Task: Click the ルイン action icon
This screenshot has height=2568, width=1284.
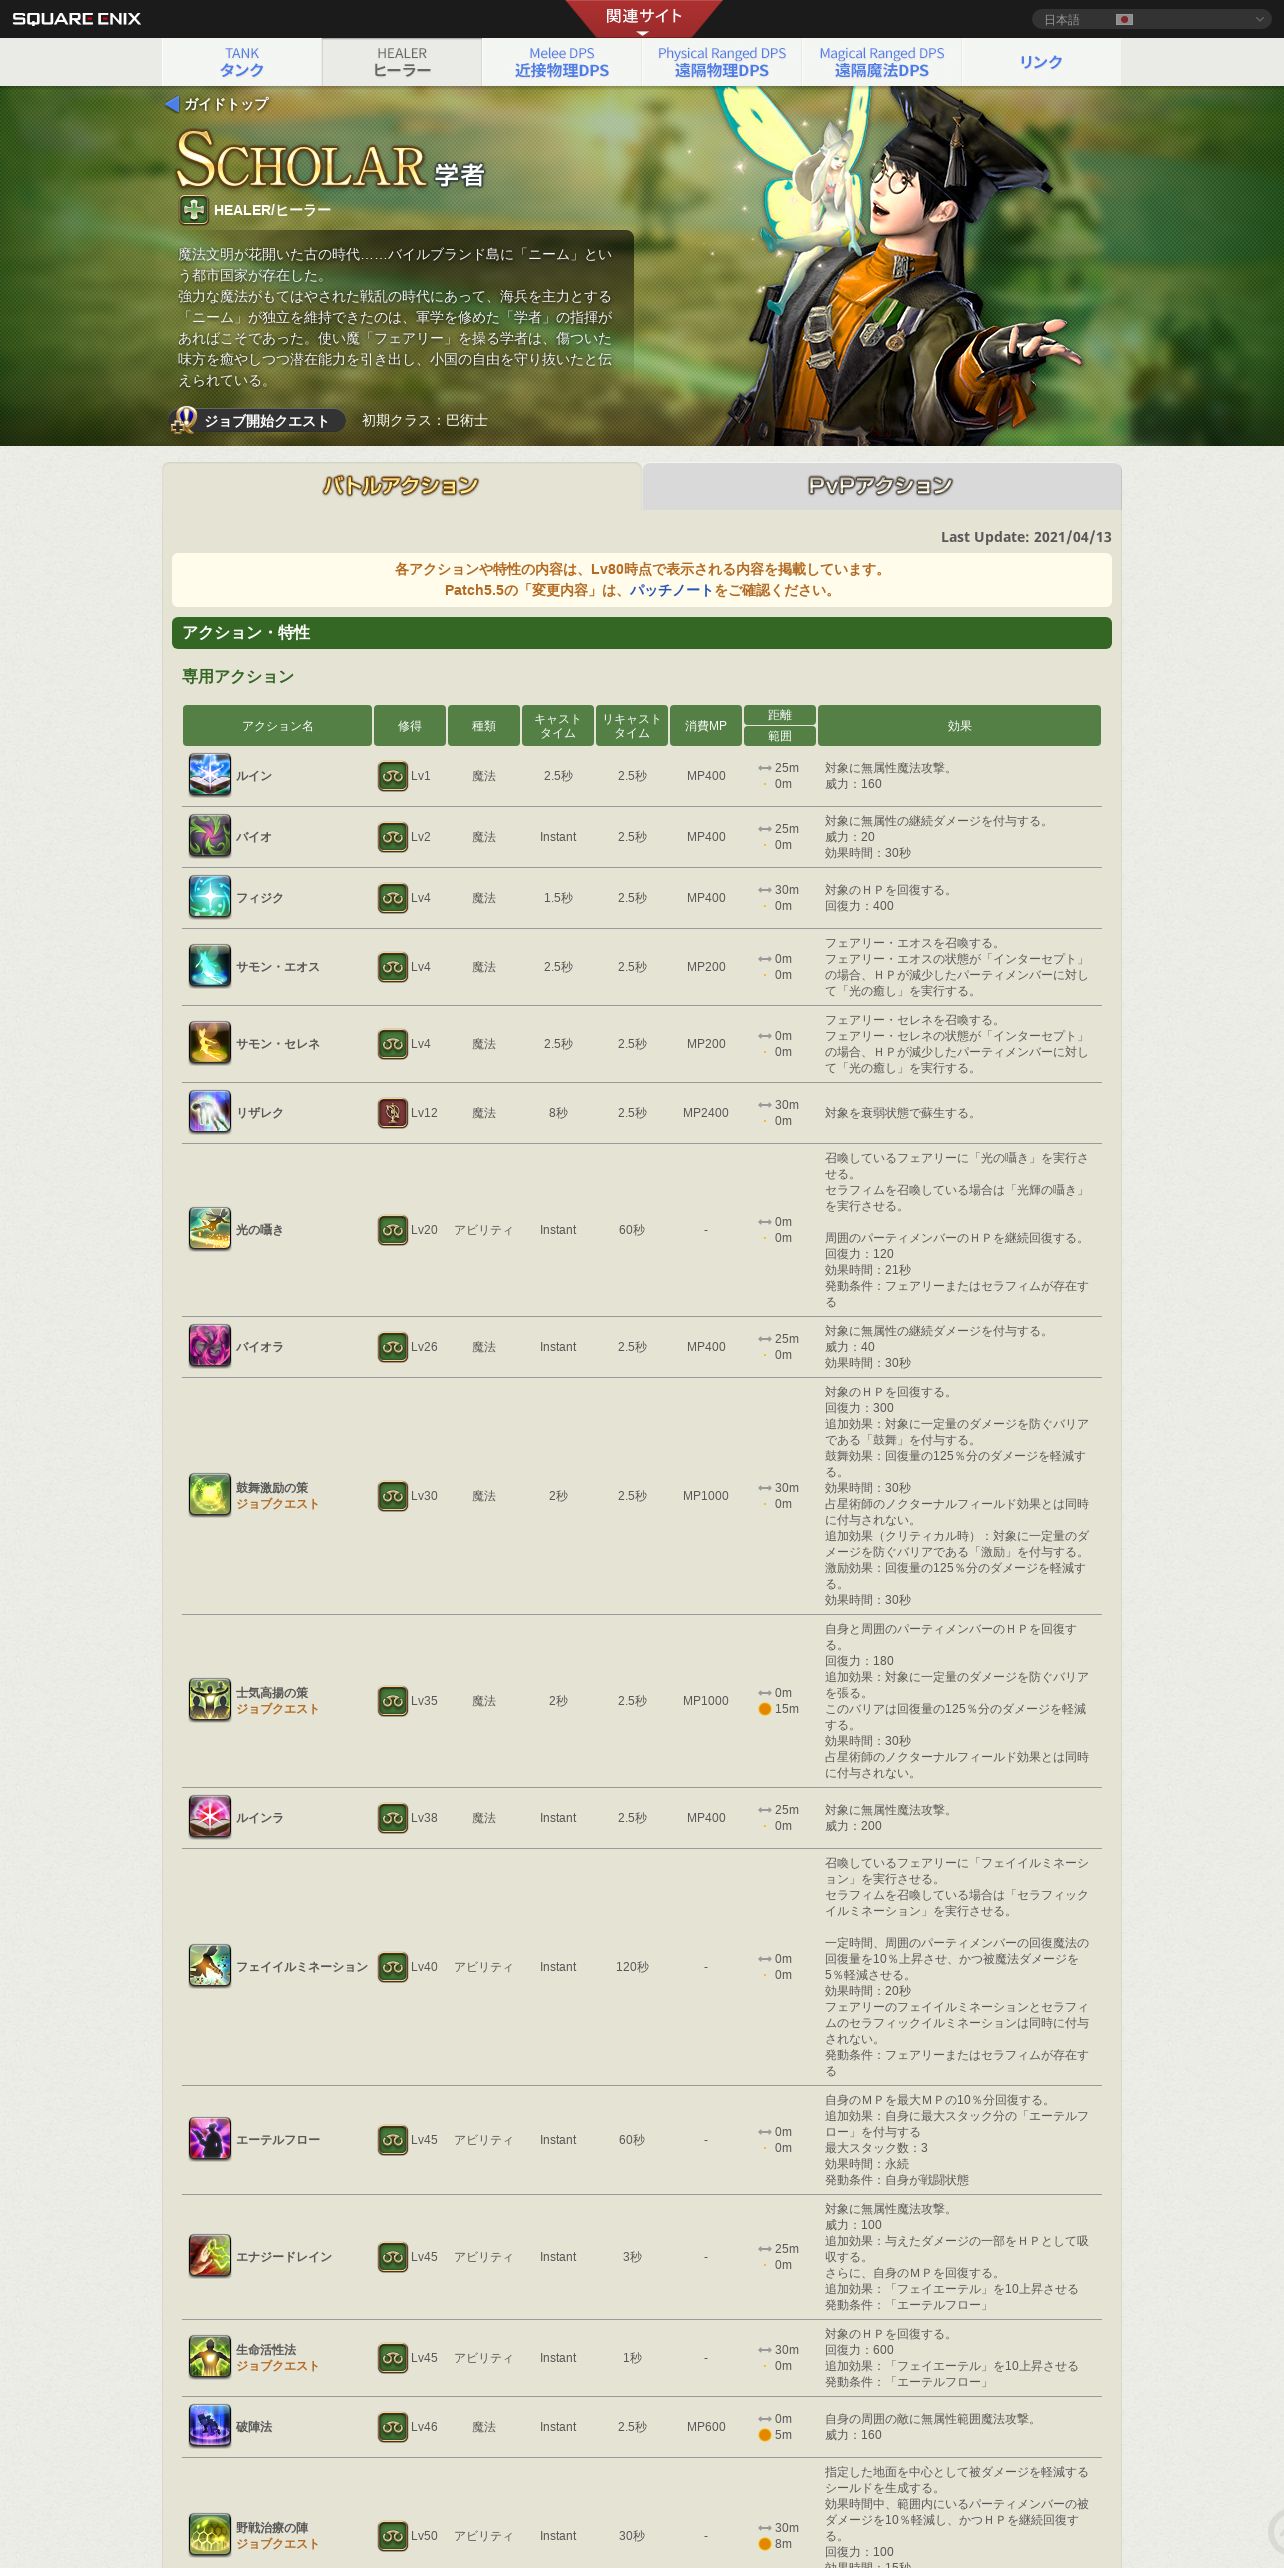Action: point(210,776)
